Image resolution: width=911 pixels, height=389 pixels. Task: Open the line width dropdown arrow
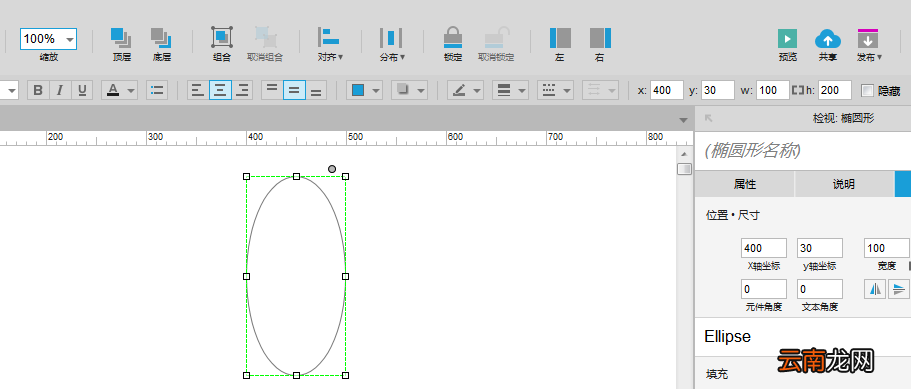click(522, 91)
